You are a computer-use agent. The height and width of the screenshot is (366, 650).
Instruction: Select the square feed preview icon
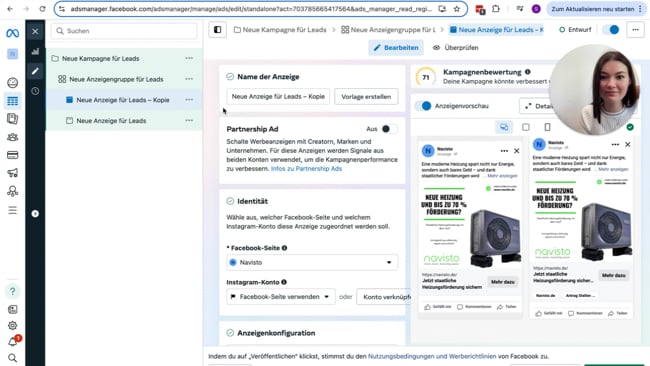click(526, 127)
